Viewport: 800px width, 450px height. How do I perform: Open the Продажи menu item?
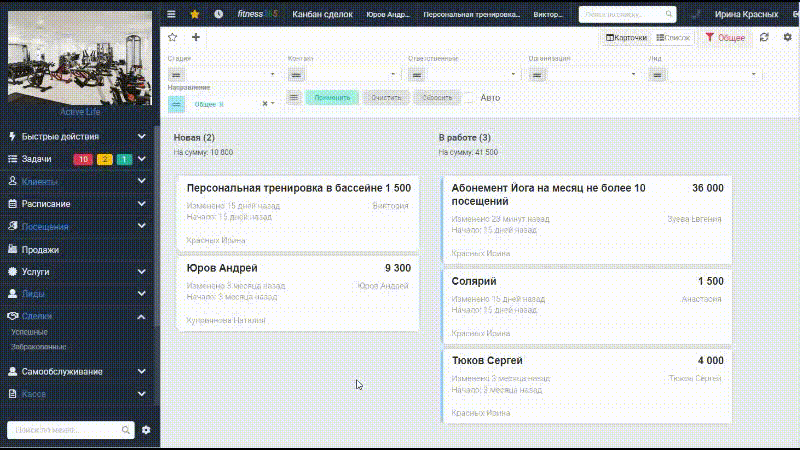[40, 249]
